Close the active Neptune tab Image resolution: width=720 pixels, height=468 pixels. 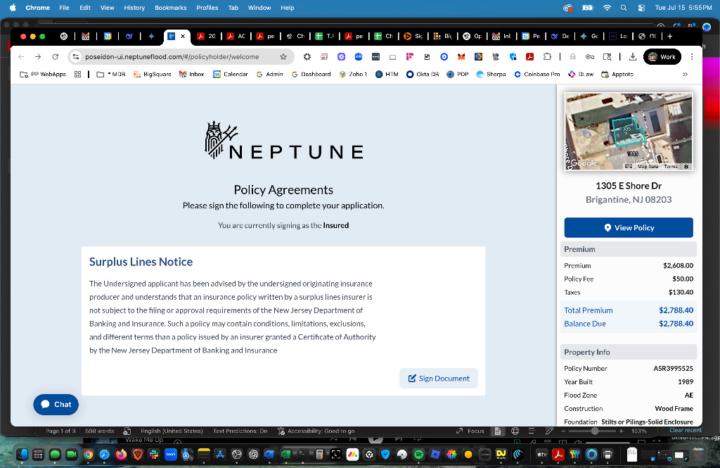[x=183, y=36]
